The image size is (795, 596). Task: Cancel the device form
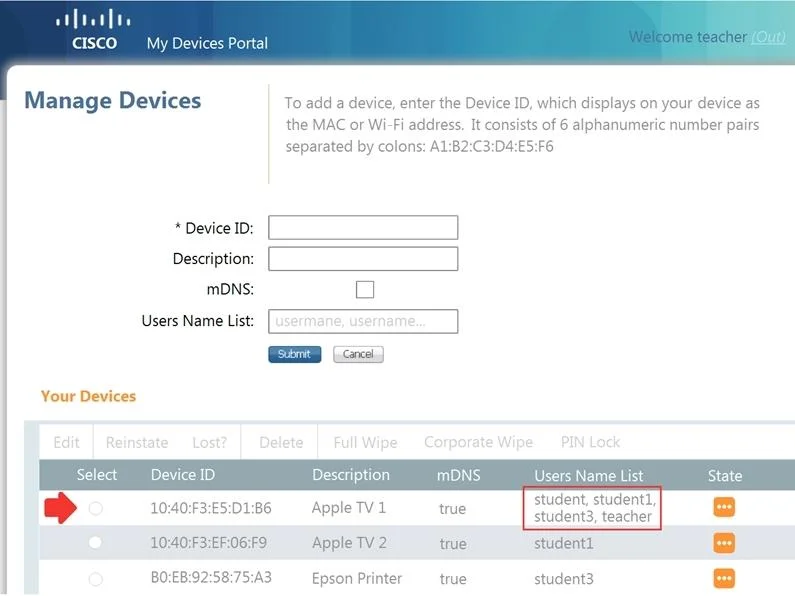point(358,354)
